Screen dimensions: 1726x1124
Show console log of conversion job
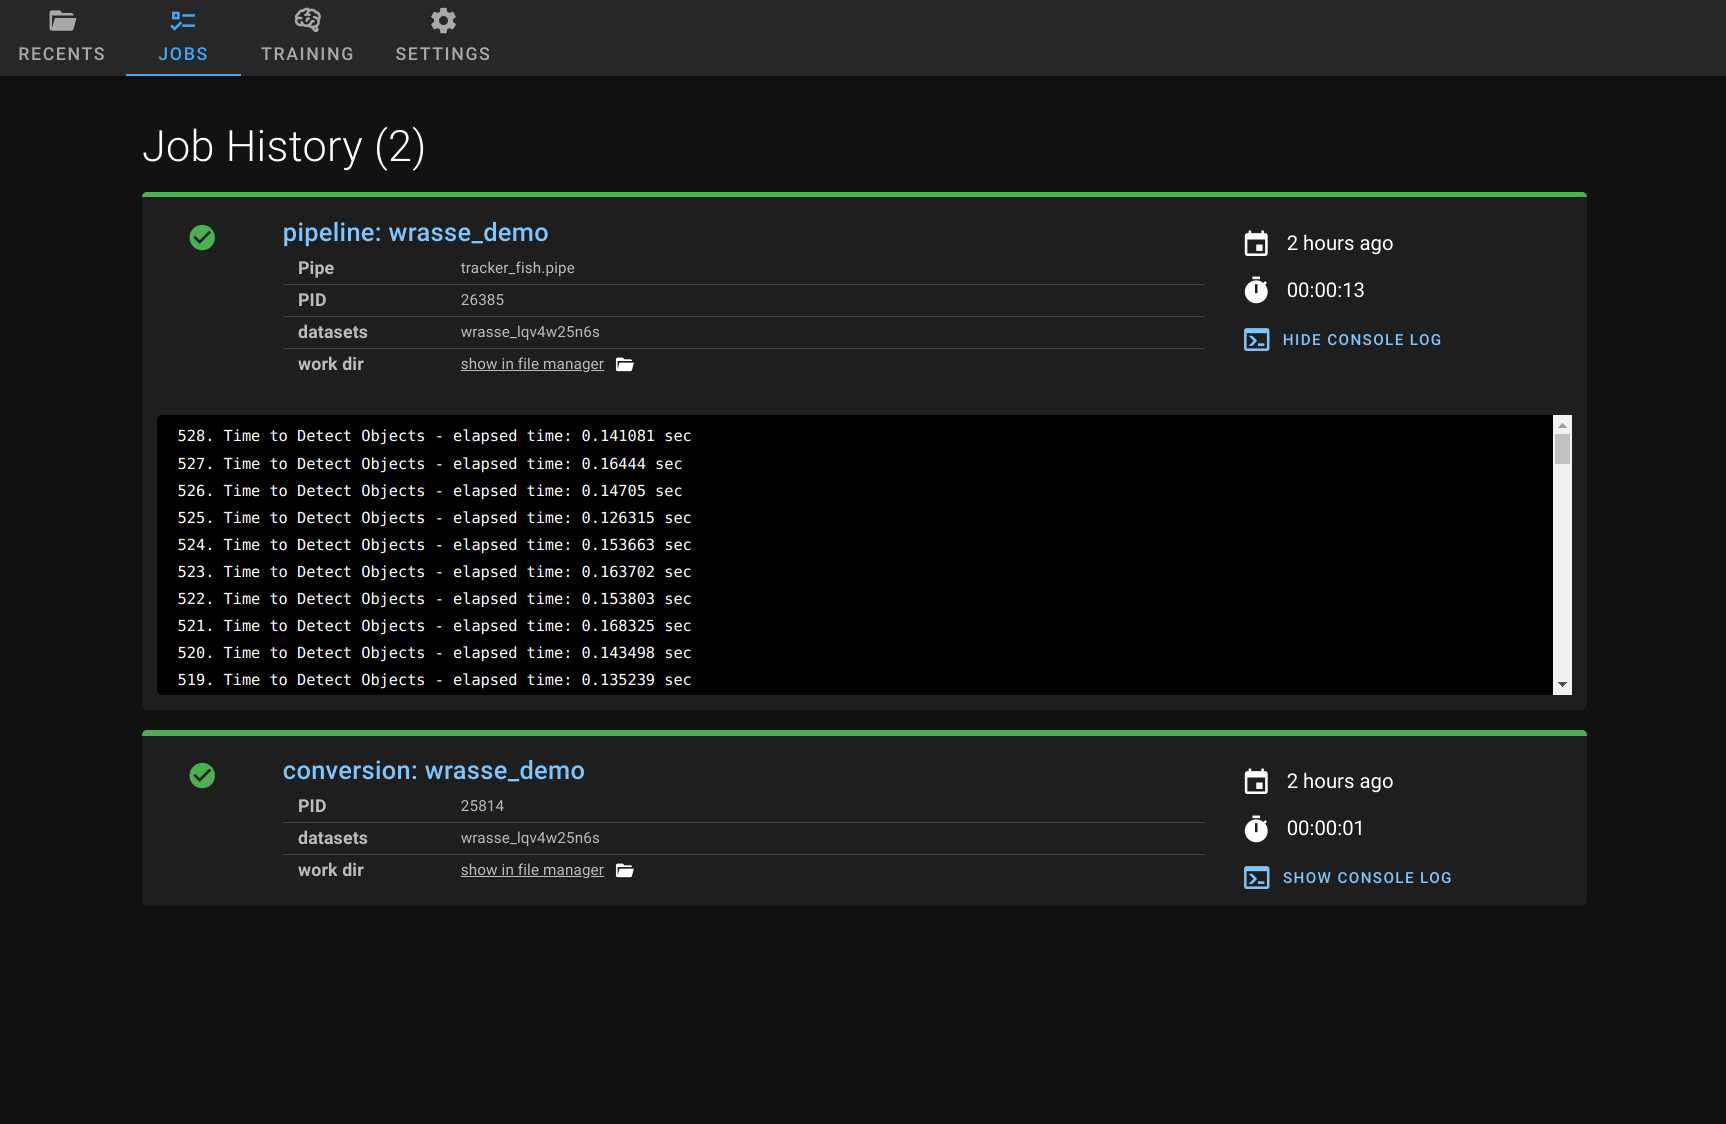tap(1367, 878)
